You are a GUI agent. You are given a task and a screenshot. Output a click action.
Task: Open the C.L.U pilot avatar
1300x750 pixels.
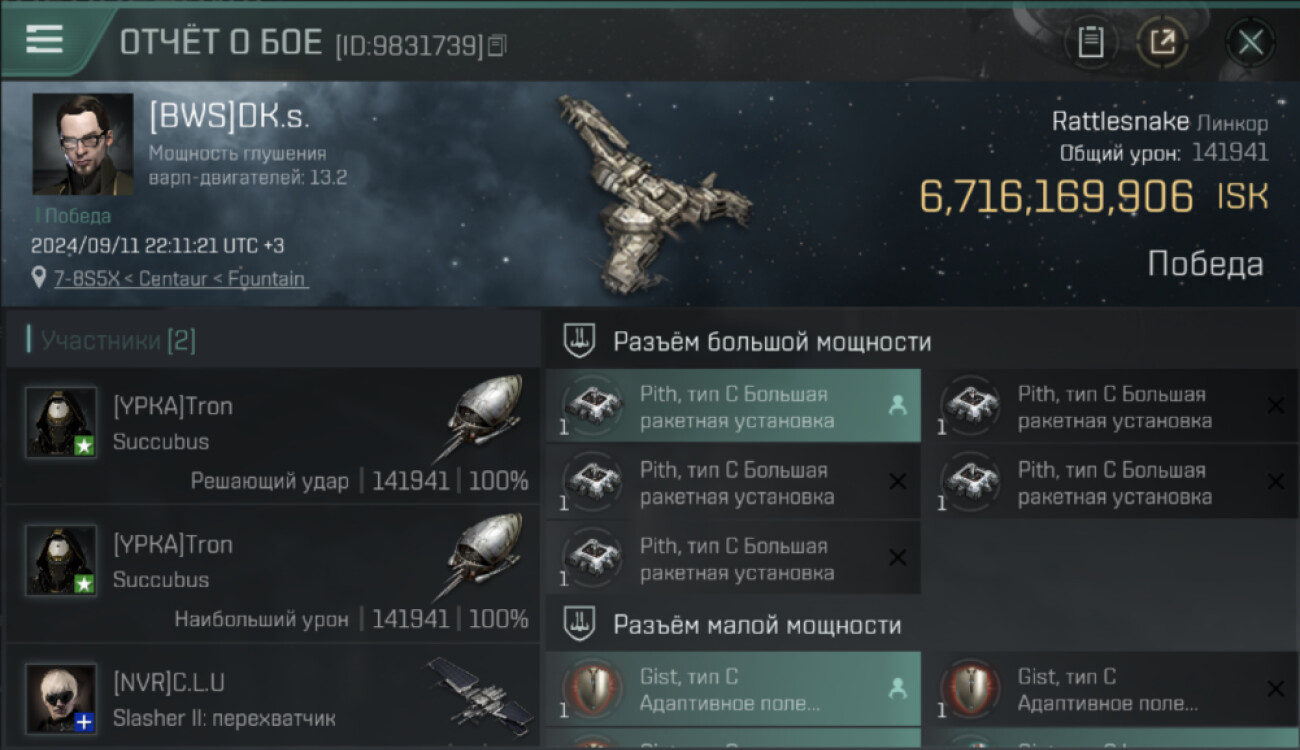61,698
